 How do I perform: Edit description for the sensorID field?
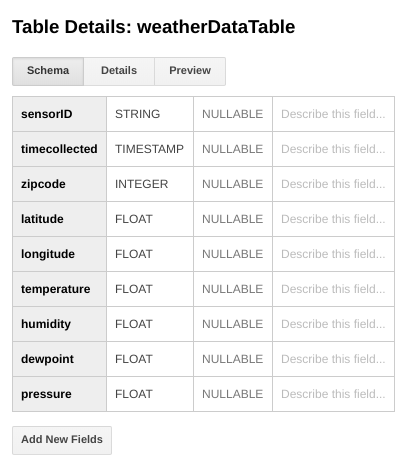point(333,114)
